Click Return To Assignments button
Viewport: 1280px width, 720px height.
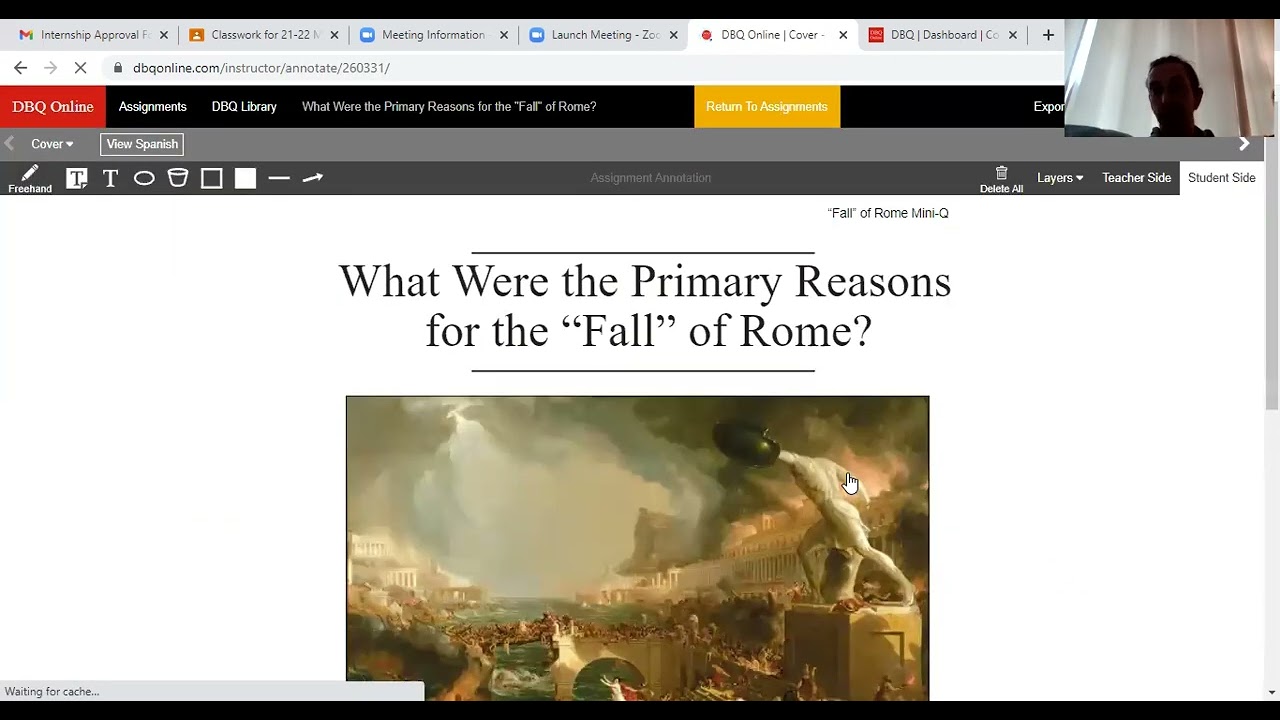(x=767, y=107)
